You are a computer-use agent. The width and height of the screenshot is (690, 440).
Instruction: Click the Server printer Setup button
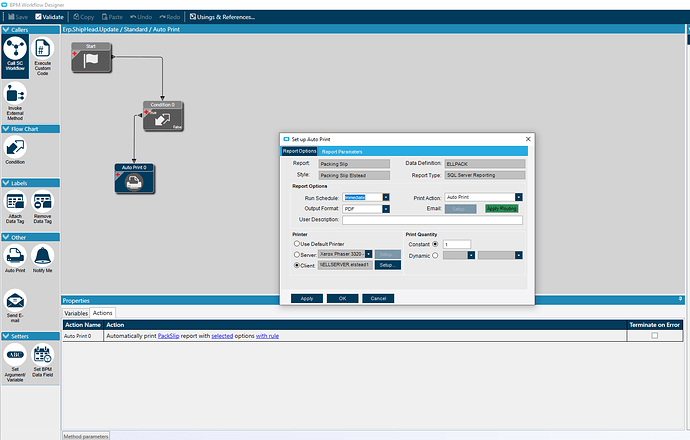tap(388, 254)
